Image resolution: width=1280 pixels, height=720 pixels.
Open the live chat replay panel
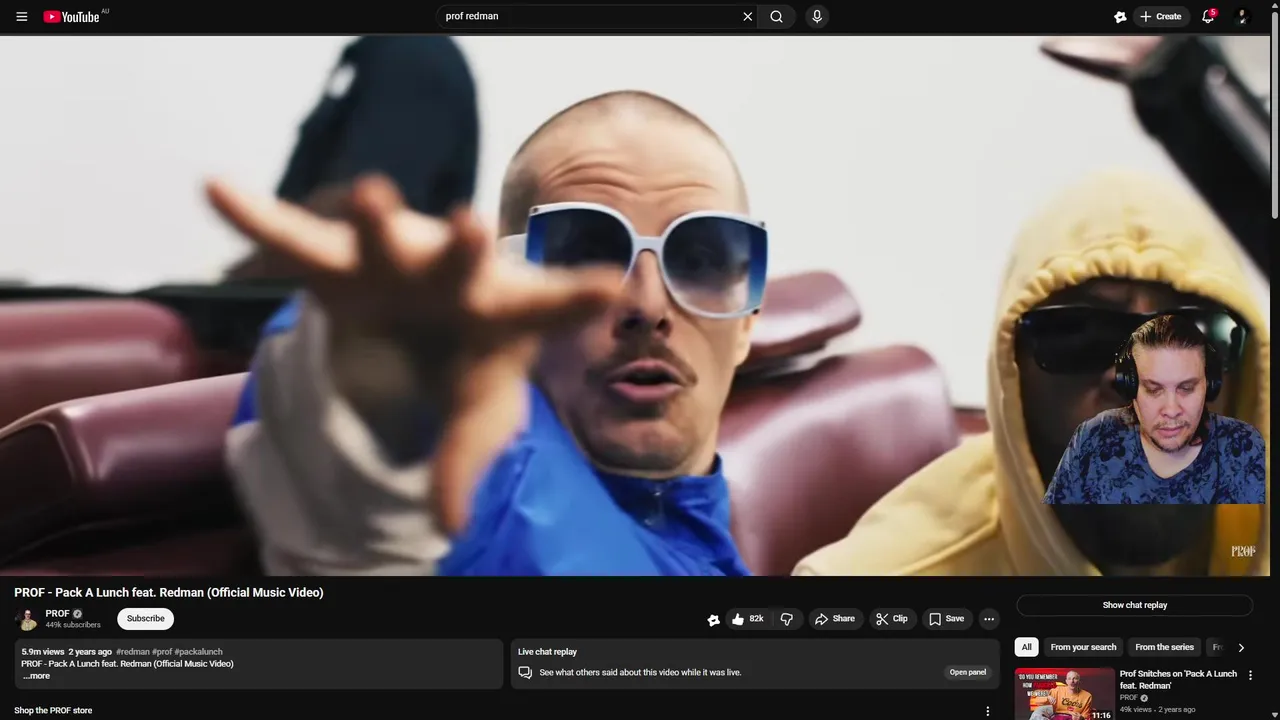click(968, 672)
